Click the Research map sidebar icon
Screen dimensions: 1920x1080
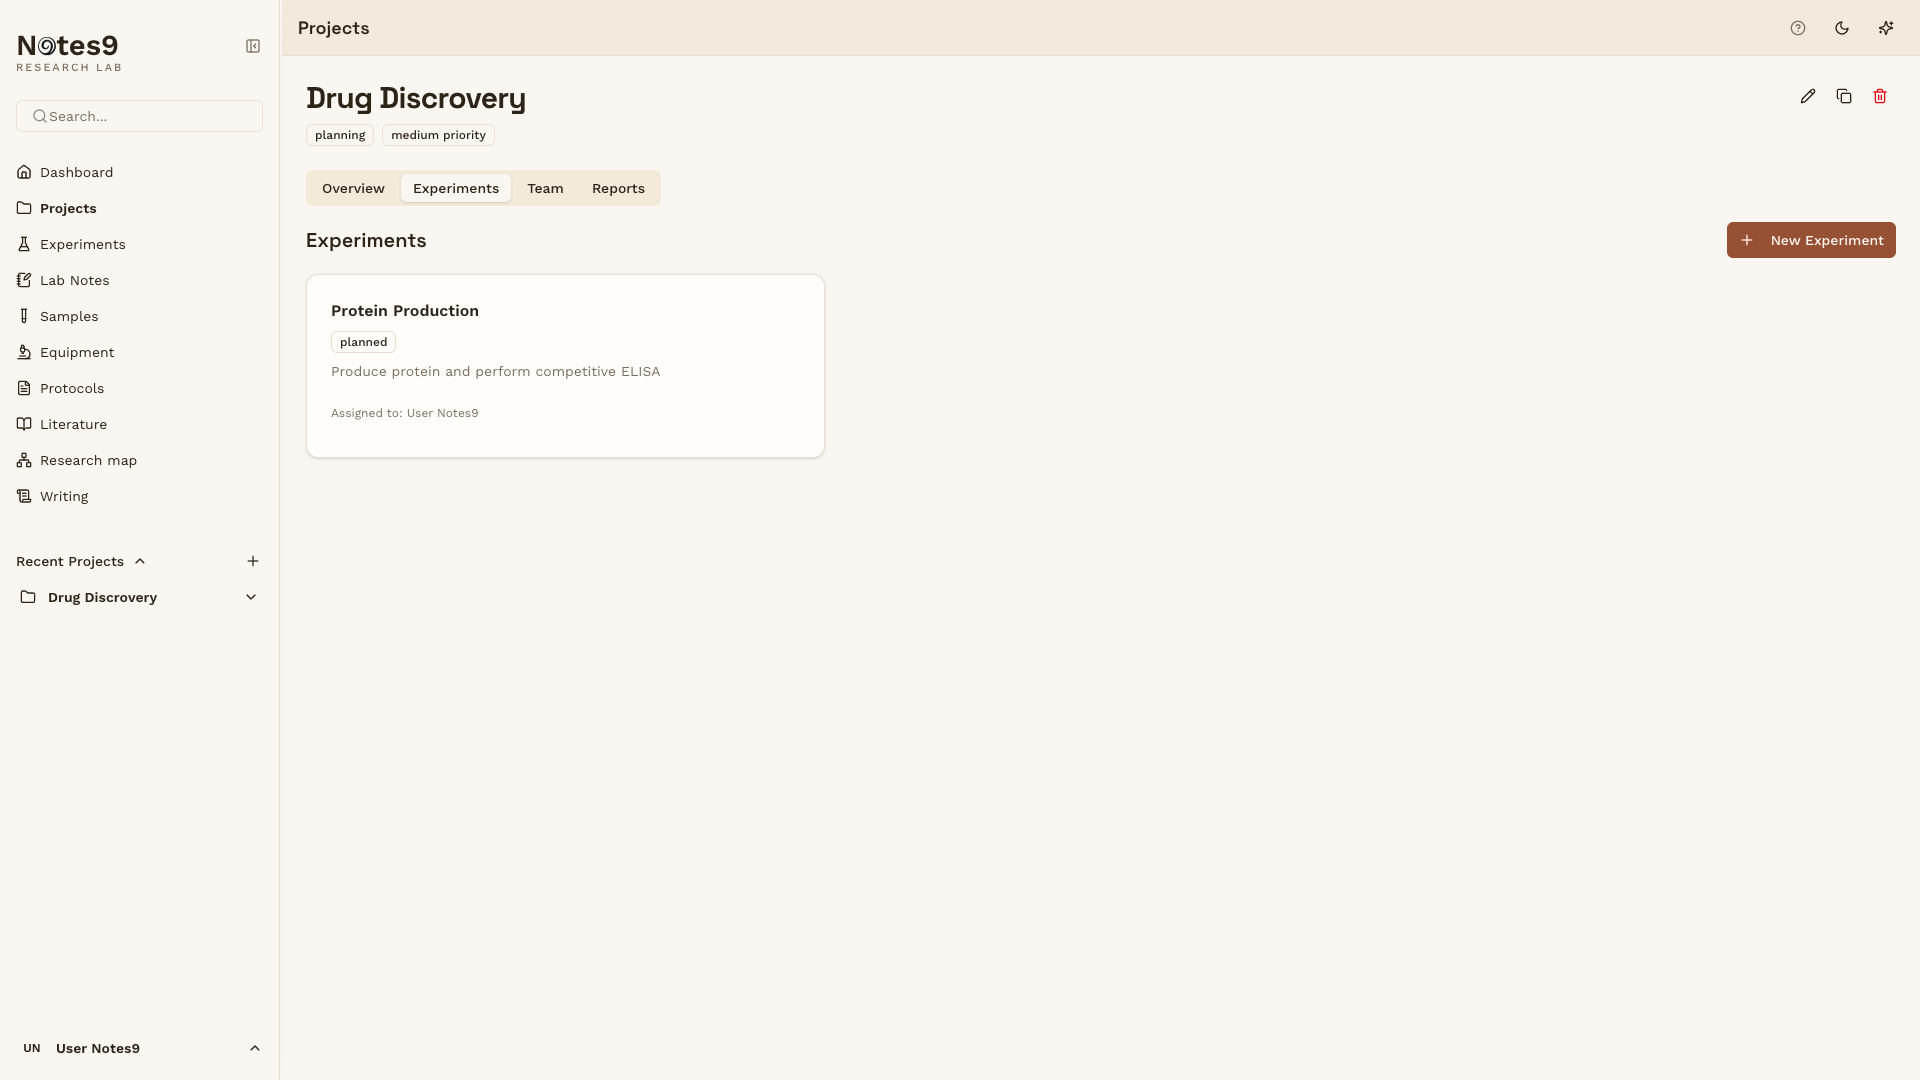click(24, 460)
